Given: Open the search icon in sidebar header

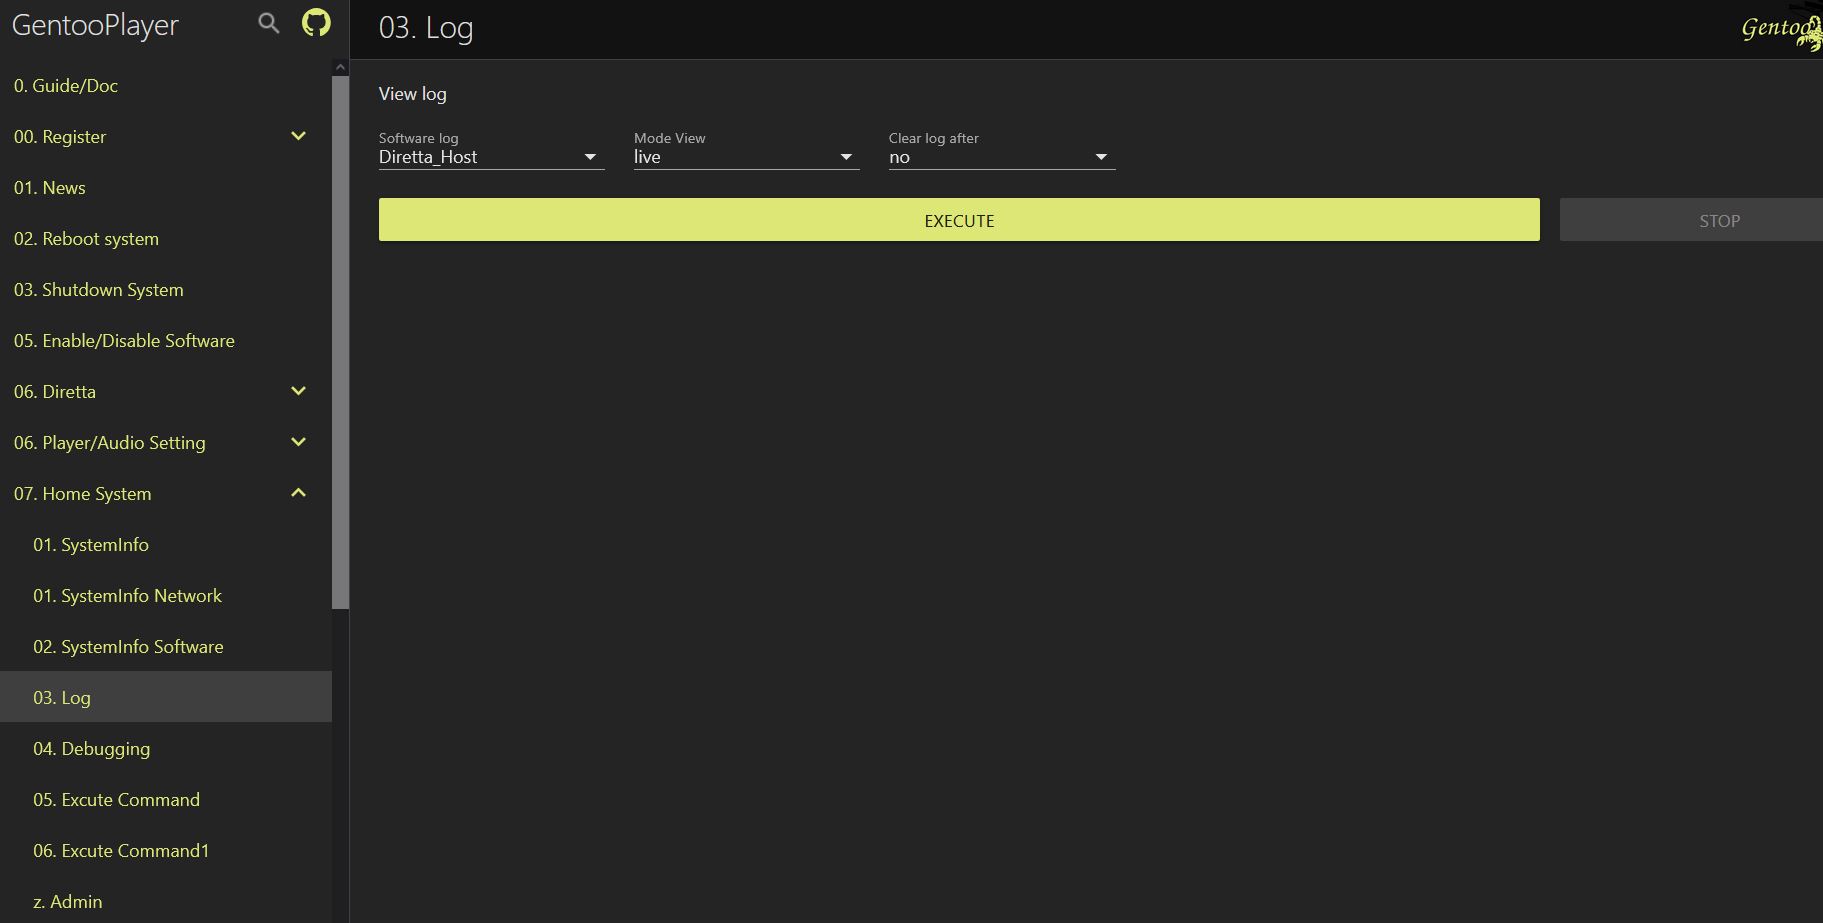Looking at the screenshot, I should click(x=268, y=23).
